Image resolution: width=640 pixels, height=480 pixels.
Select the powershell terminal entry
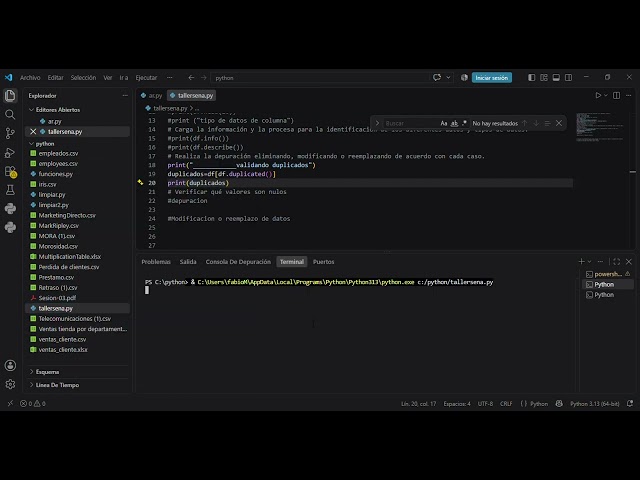[x=607, y=274]
